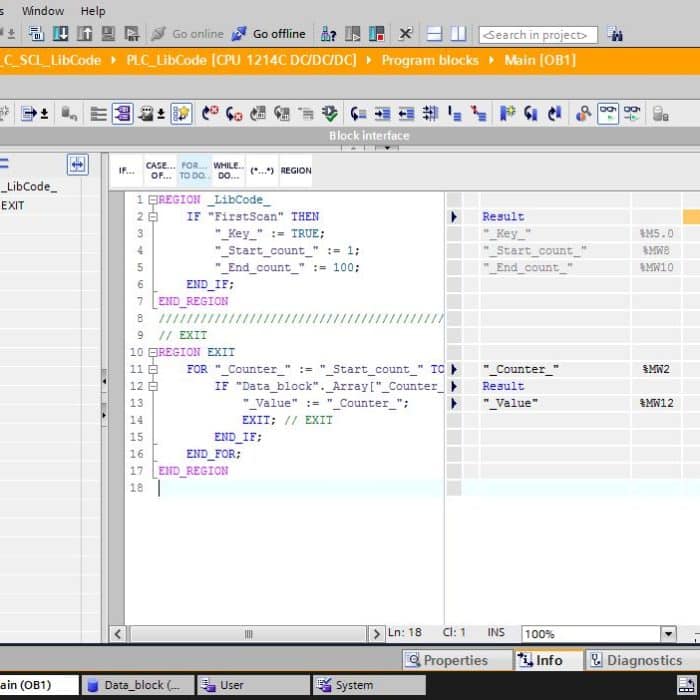Go to next bookmark icon
This screenshot has width=700, height=700.
pyautogui.click(x=531, y=114)
